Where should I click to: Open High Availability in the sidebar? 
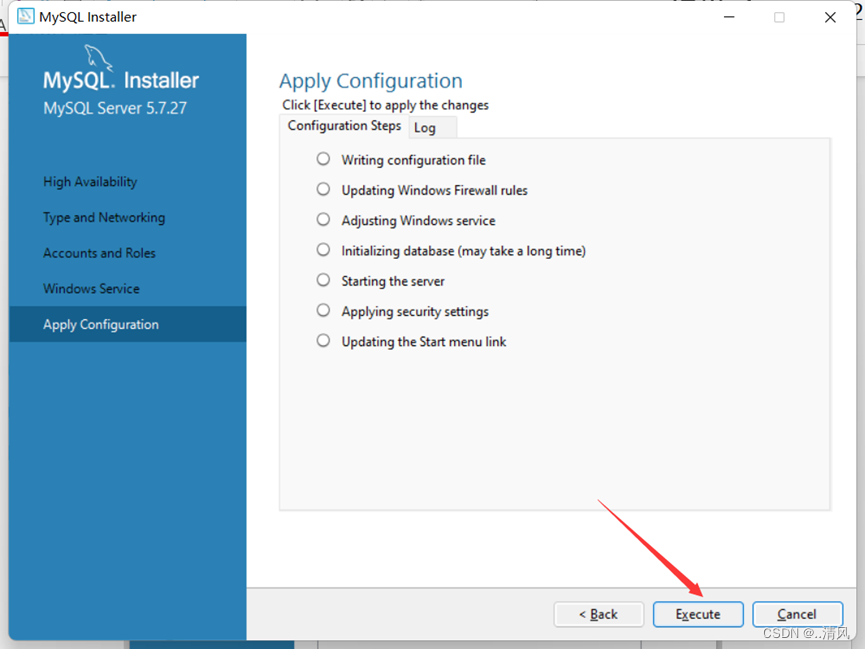pyautogui.click(x=90, y=182)
